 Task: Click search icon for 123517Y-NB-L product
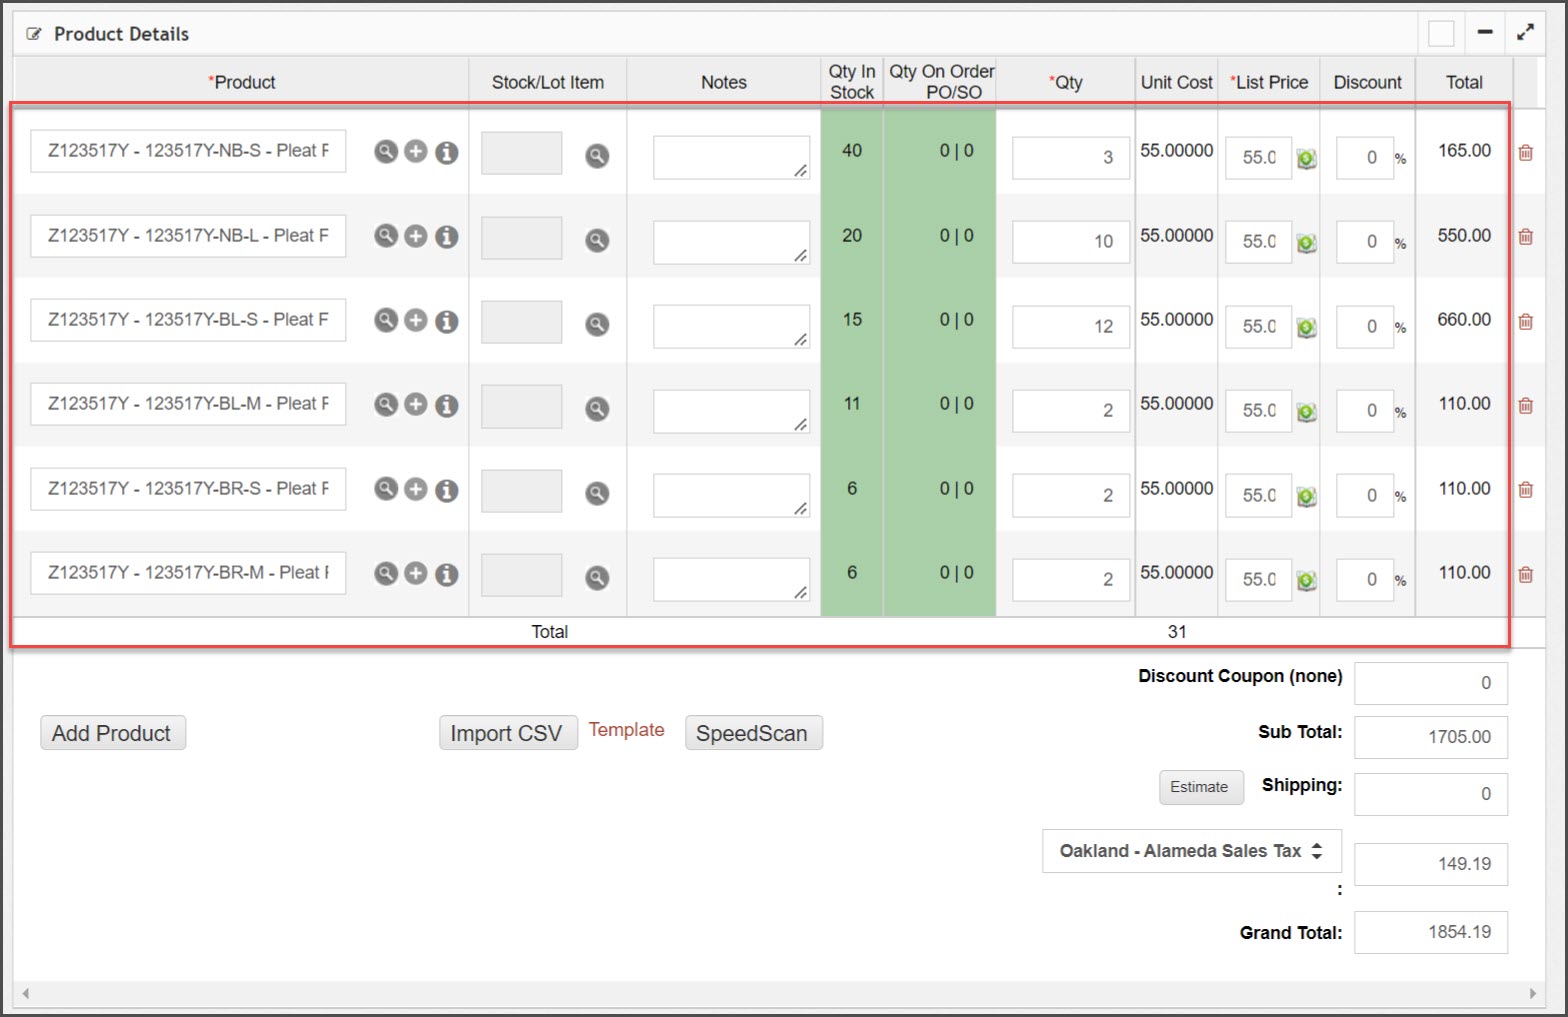[x=386, y=235]
